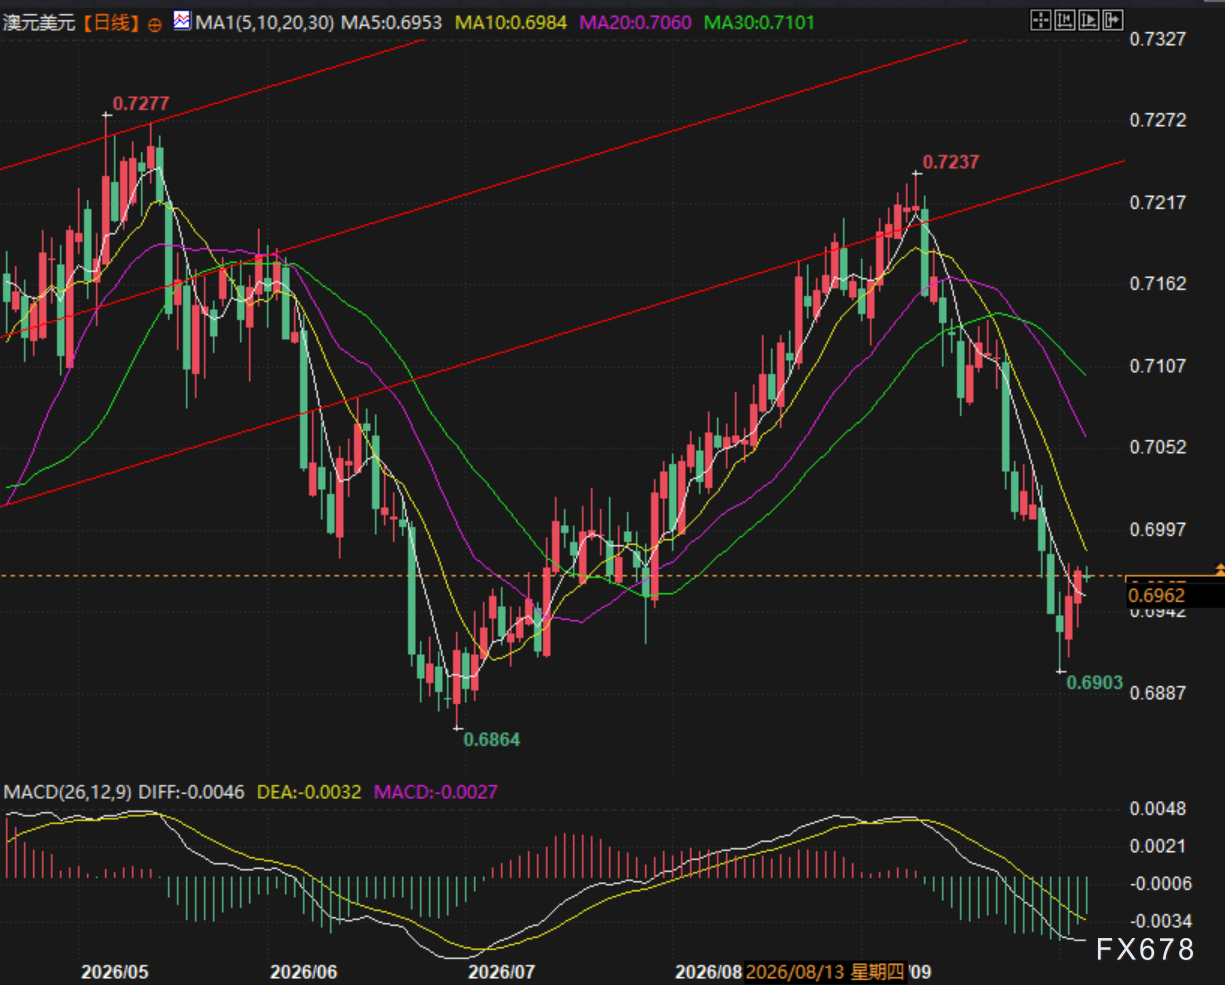Click the 2026/07 date on the time axis
Viewport: 1225px width, 985px height.
[503, 972]
